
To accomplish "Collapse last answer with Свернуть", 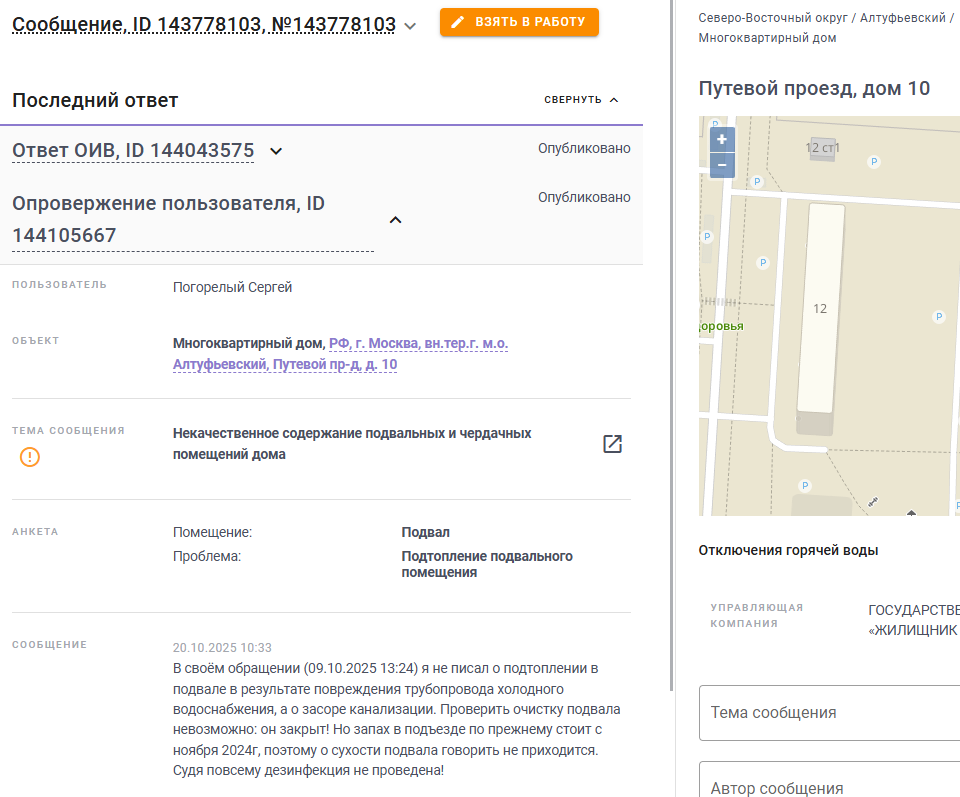I will point(581,100).
